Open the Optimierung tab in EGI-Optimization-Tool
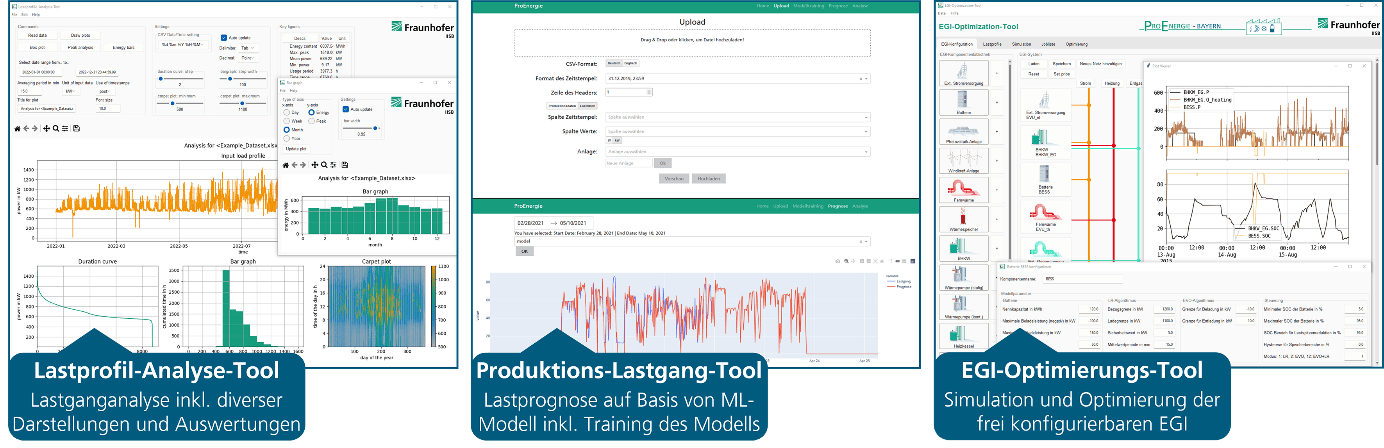The image size is (1384, 448). (x=1077, y=45)
